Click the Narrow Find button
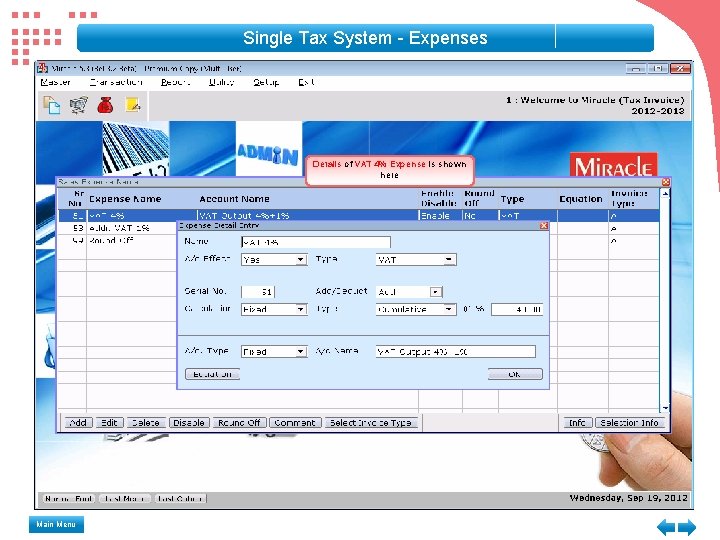This screenshot has height=540, width=720. tap(69, 498)
